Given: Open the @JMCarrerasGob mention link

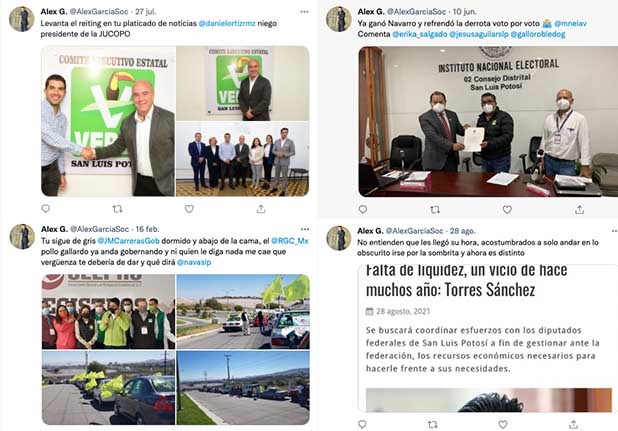Looking at the screenshot, I should tap(128, 241).
